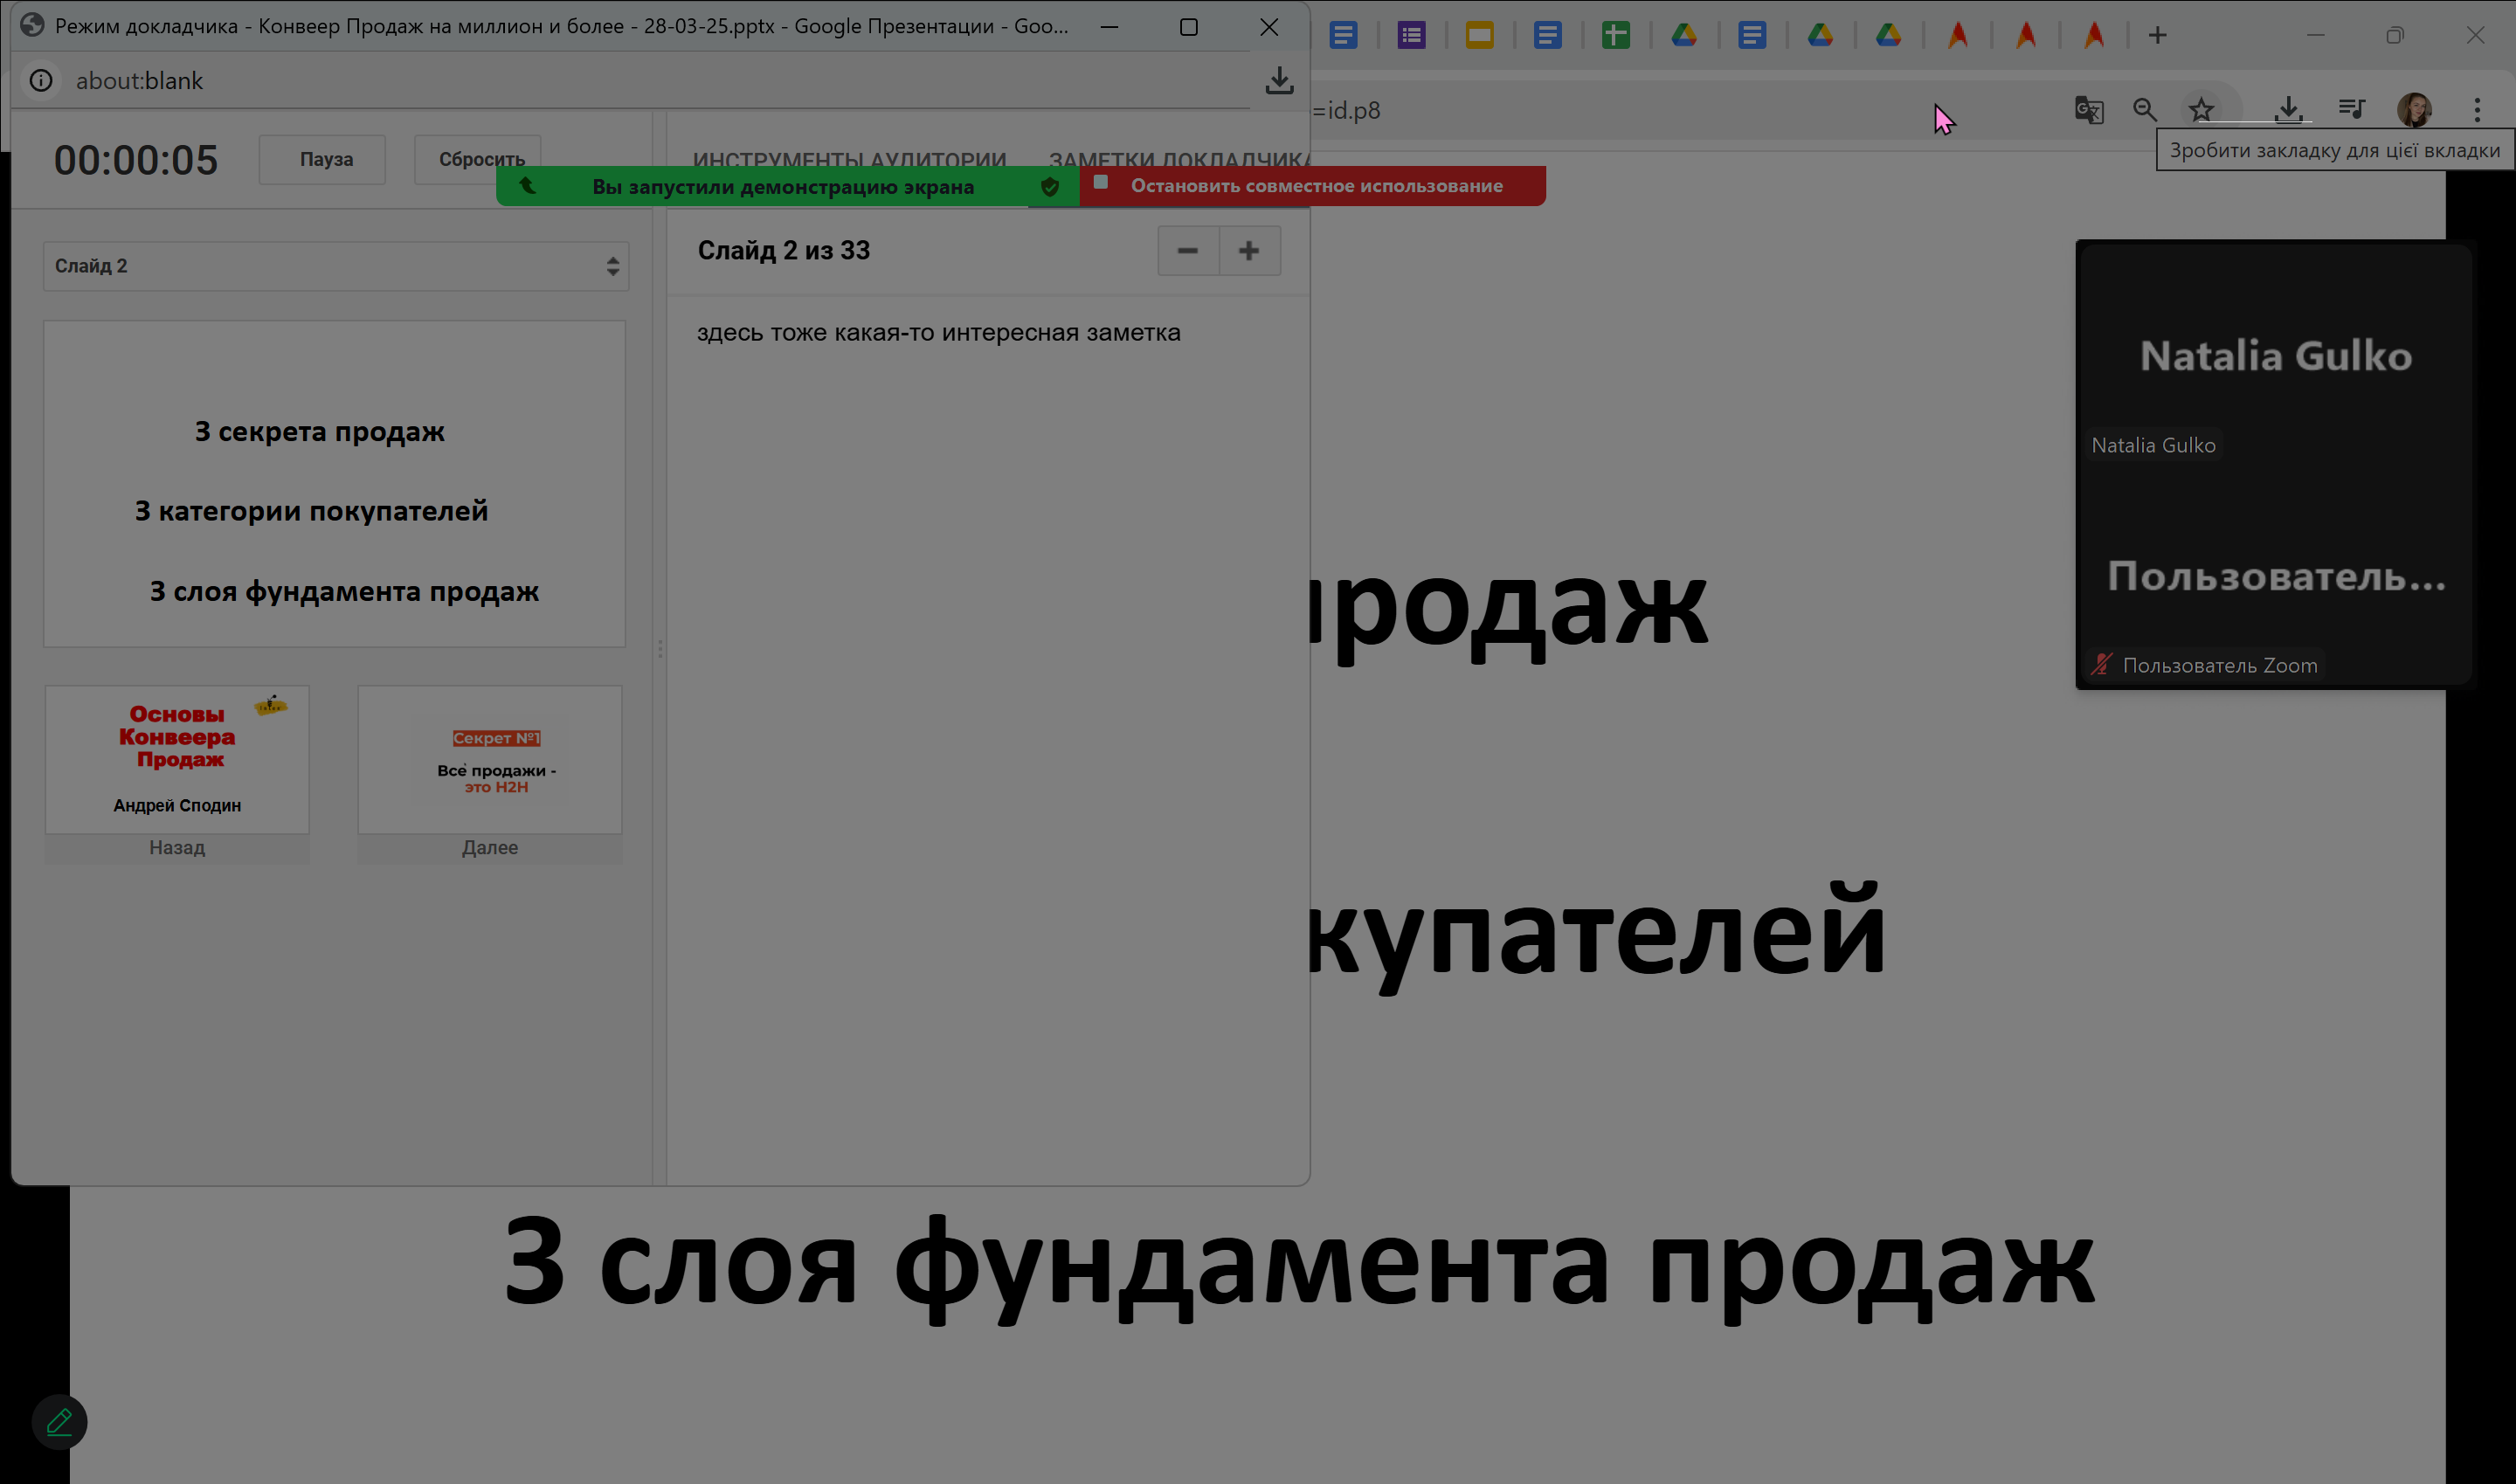Click the Слайд 2 из 33 heading
2516x1484 pixels.
tap(784, 250)
